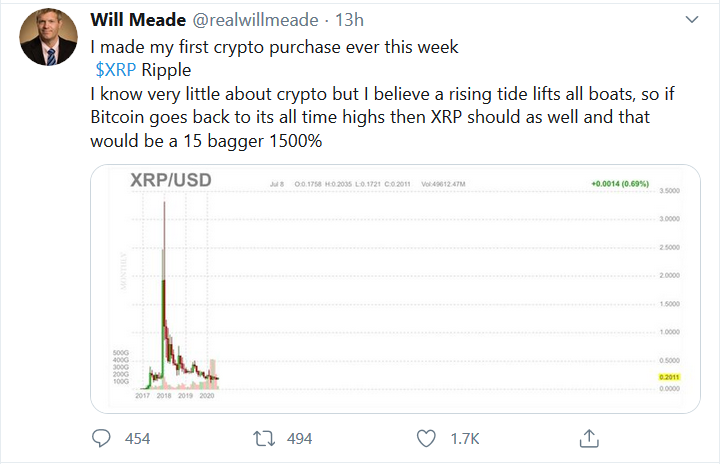Click the 2020 year label on chart axis
Viewport: 722px width, 464px height.
(207, 395)
